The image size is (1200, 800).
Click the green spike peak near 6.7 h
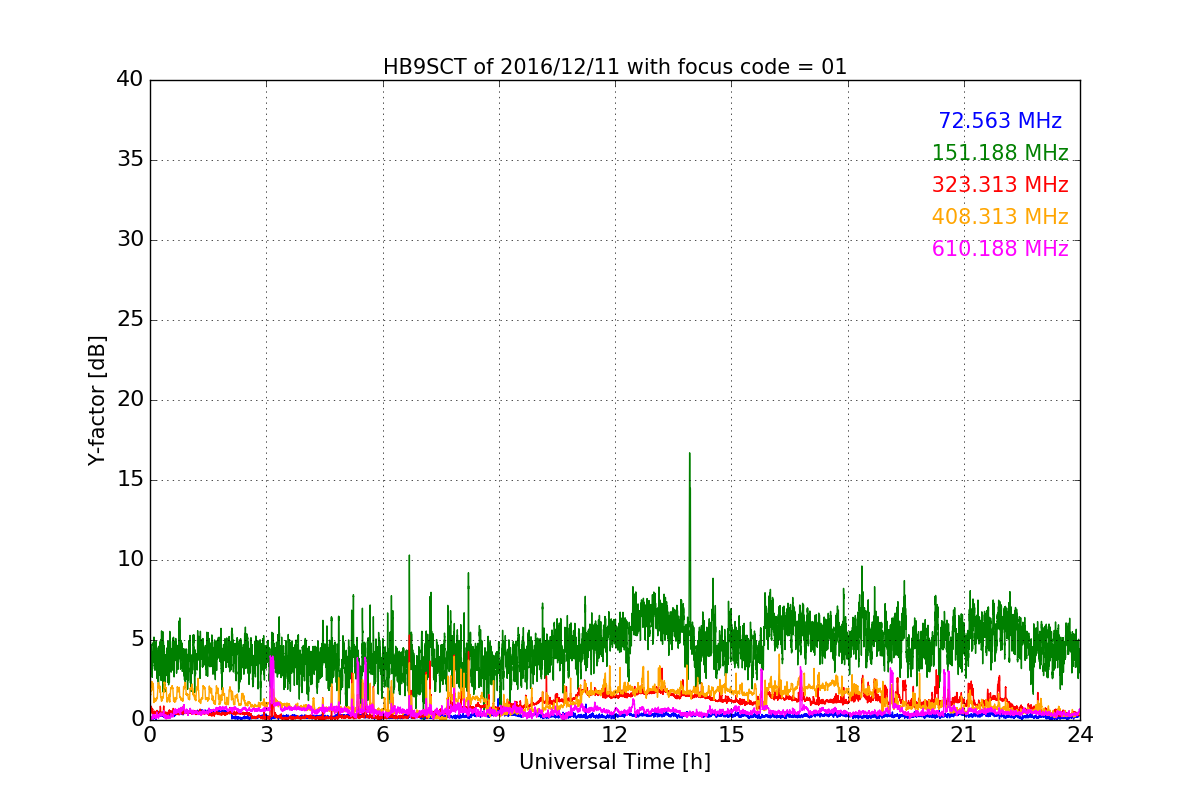[x=409, y=556]
